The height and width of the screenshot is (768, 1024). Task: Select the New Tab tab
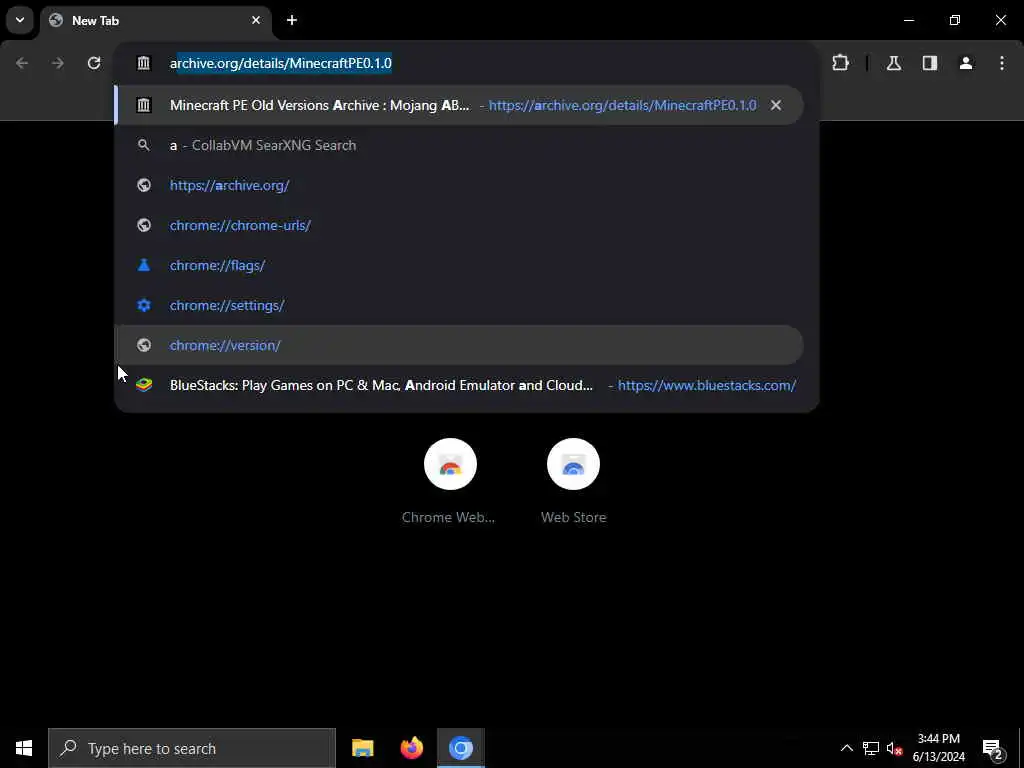[155, 21]
